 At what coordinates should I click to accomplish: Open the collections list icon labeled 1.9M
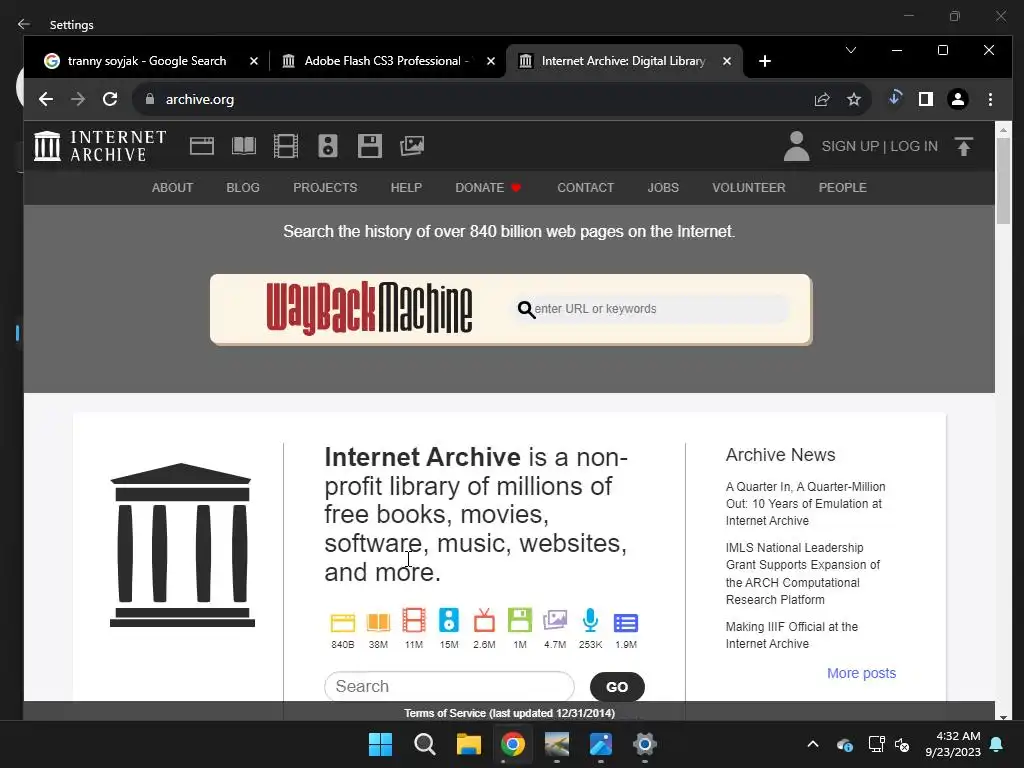(626, 623)
